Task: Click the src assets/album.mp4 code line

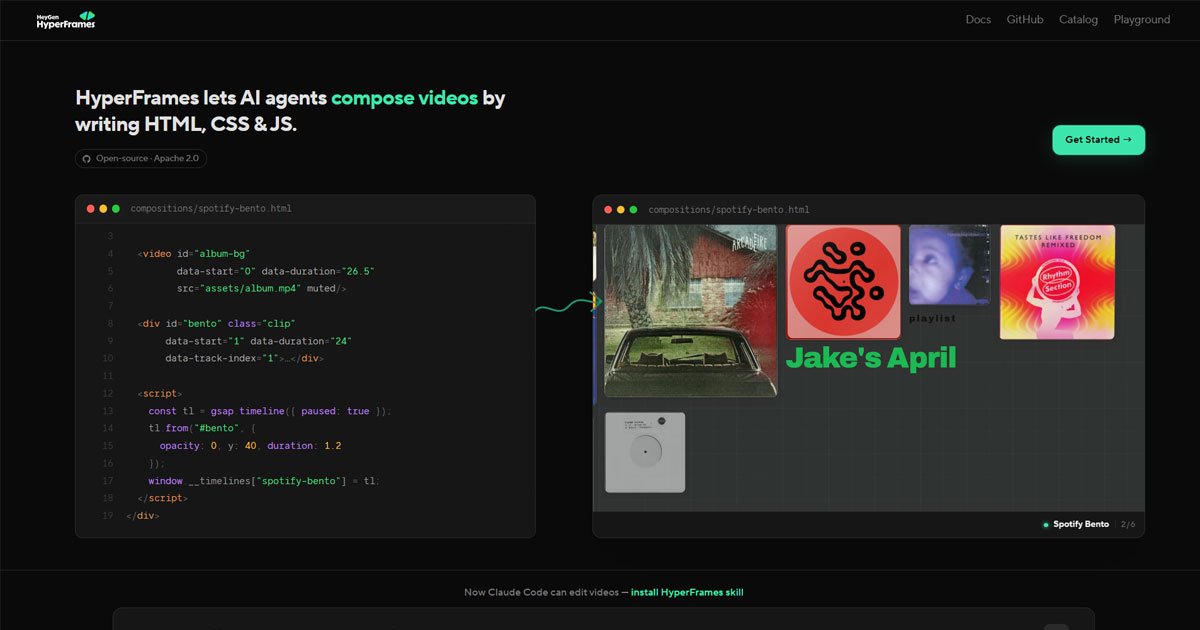Action: click(261, 288)
